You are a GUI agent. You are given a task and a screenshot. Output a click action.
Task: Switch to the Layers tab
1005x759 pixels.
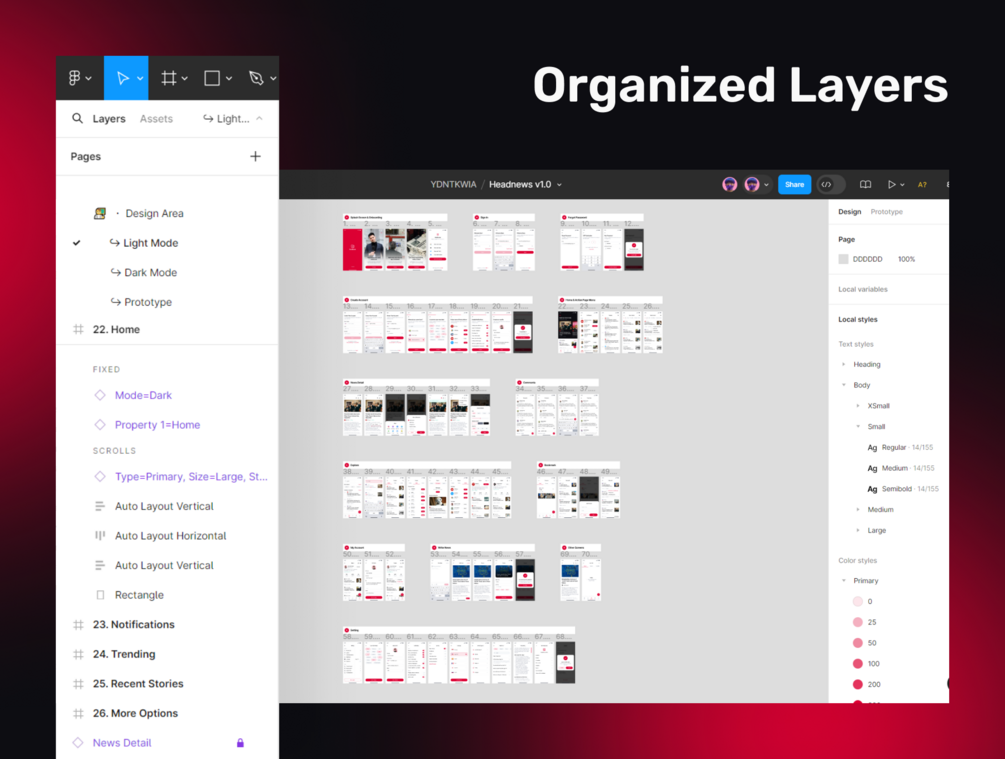pyautogui.click(x=109, y=119)
